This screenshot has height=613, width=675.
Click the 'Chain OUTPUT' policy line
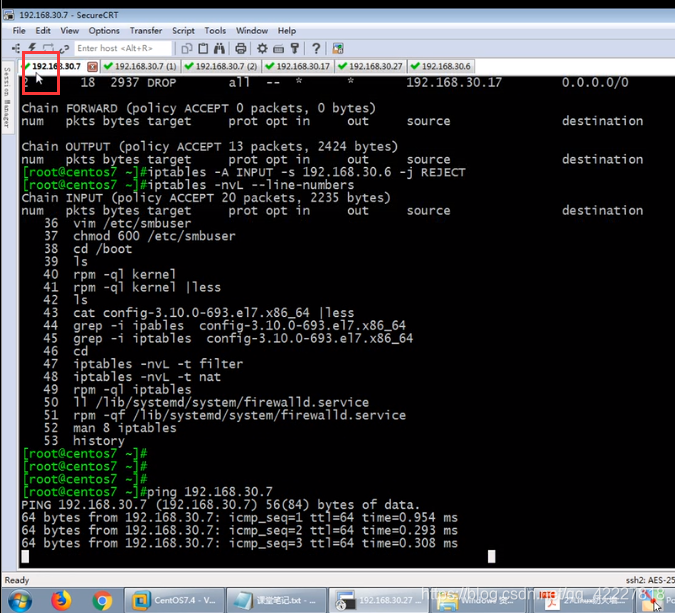(209, 146)
